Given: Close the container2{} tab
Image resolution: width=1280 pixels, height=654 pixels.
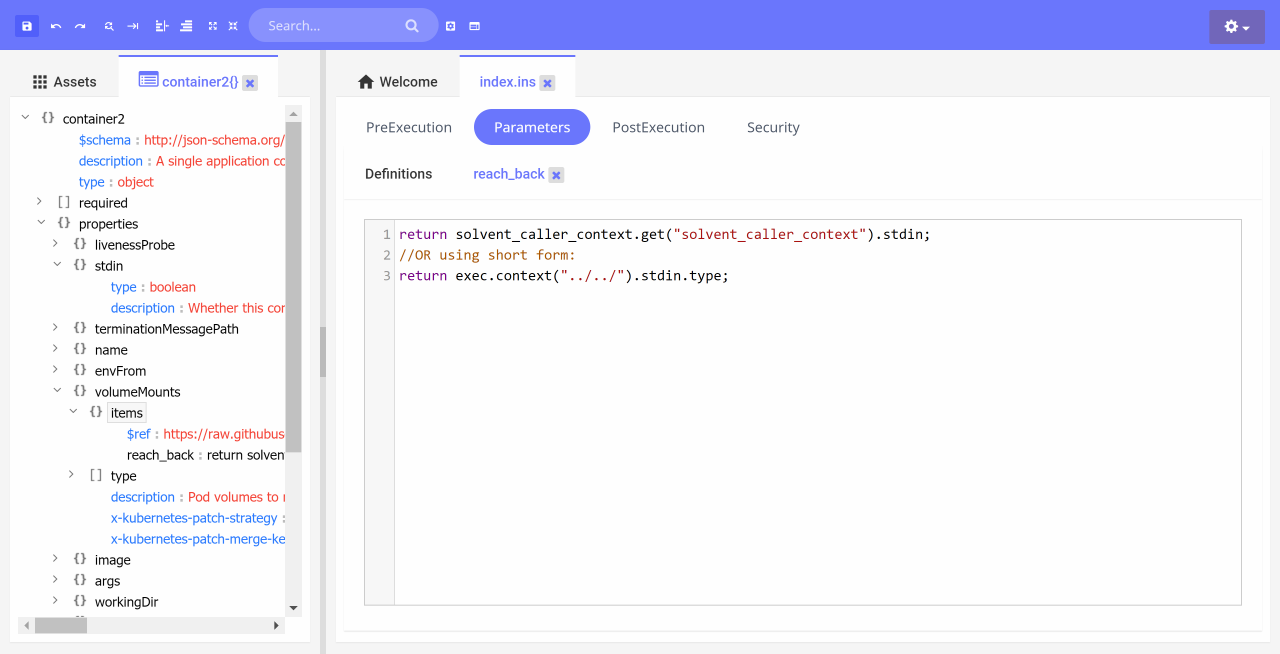Looking at the screenshot, I should pos(250,83).
